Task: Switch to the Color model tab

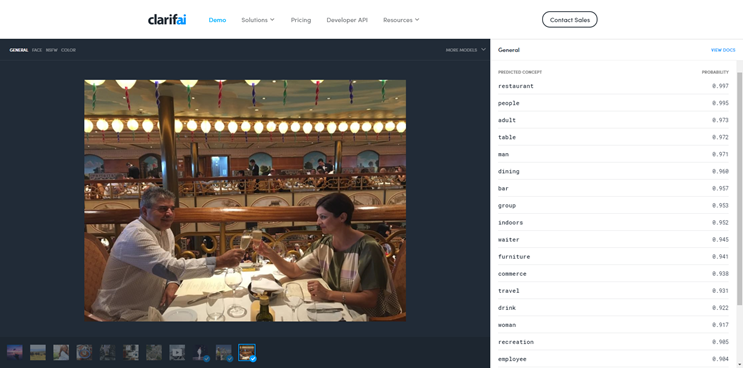Action: [68, 50]
